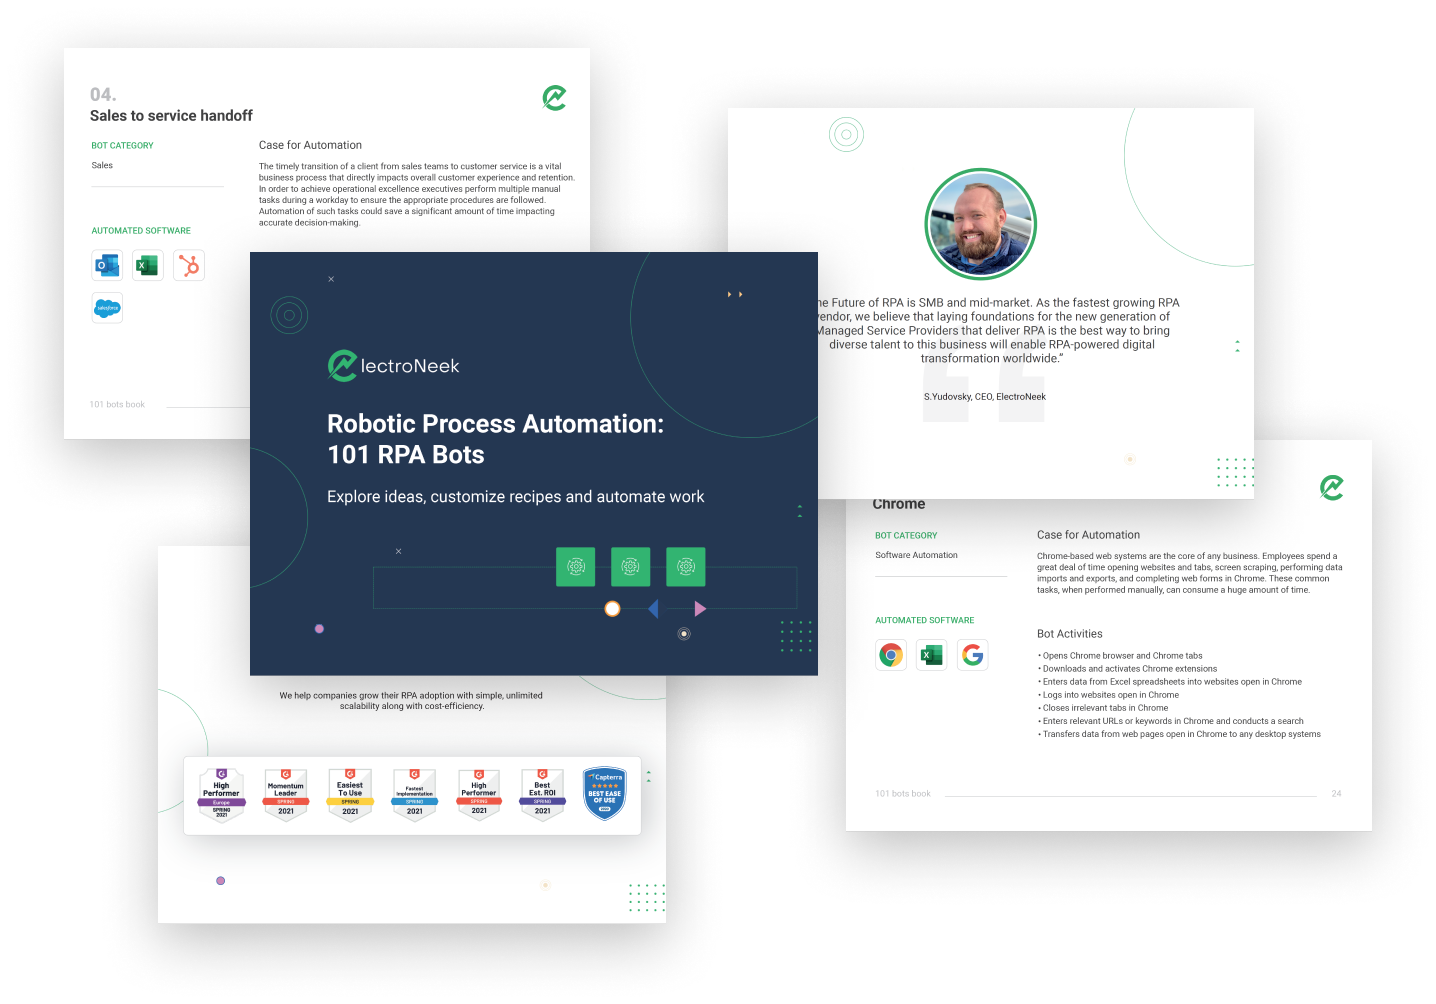Viewport: 1436px width, 1004px height.
Task: Click the Excel icon on the Chrome slide
Action: (x=932, y=655)
